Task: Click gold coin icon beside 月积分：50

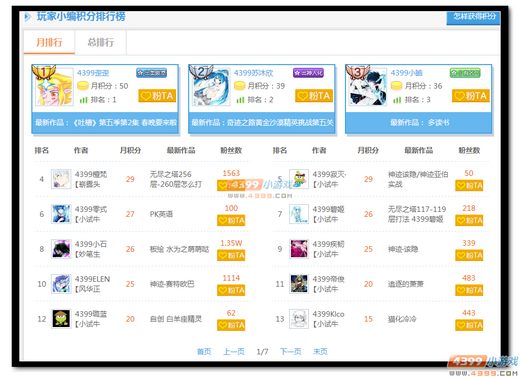Action: click(82, 86)
